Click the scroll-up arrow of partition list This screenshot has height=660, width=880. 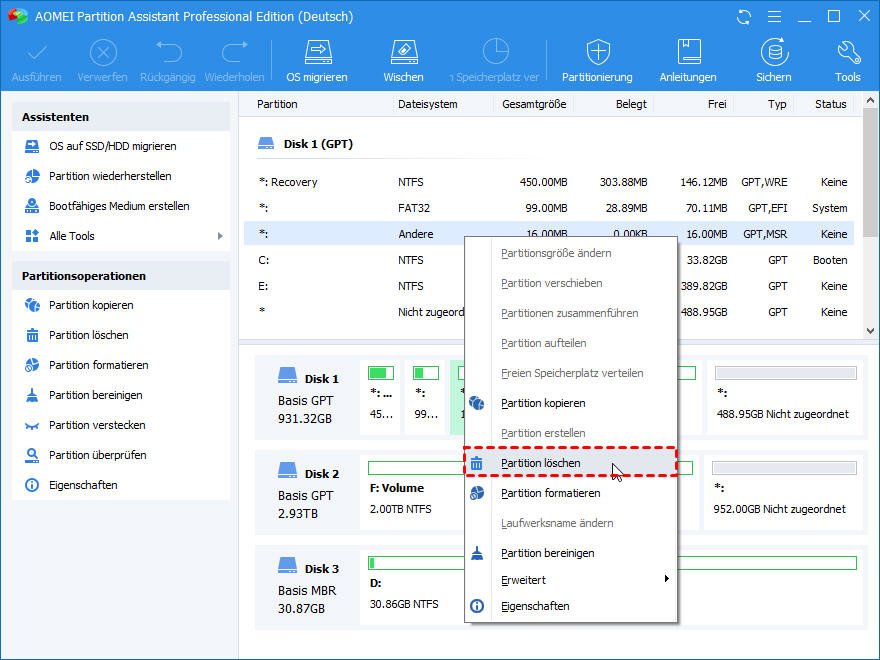(x=870, y=101)
